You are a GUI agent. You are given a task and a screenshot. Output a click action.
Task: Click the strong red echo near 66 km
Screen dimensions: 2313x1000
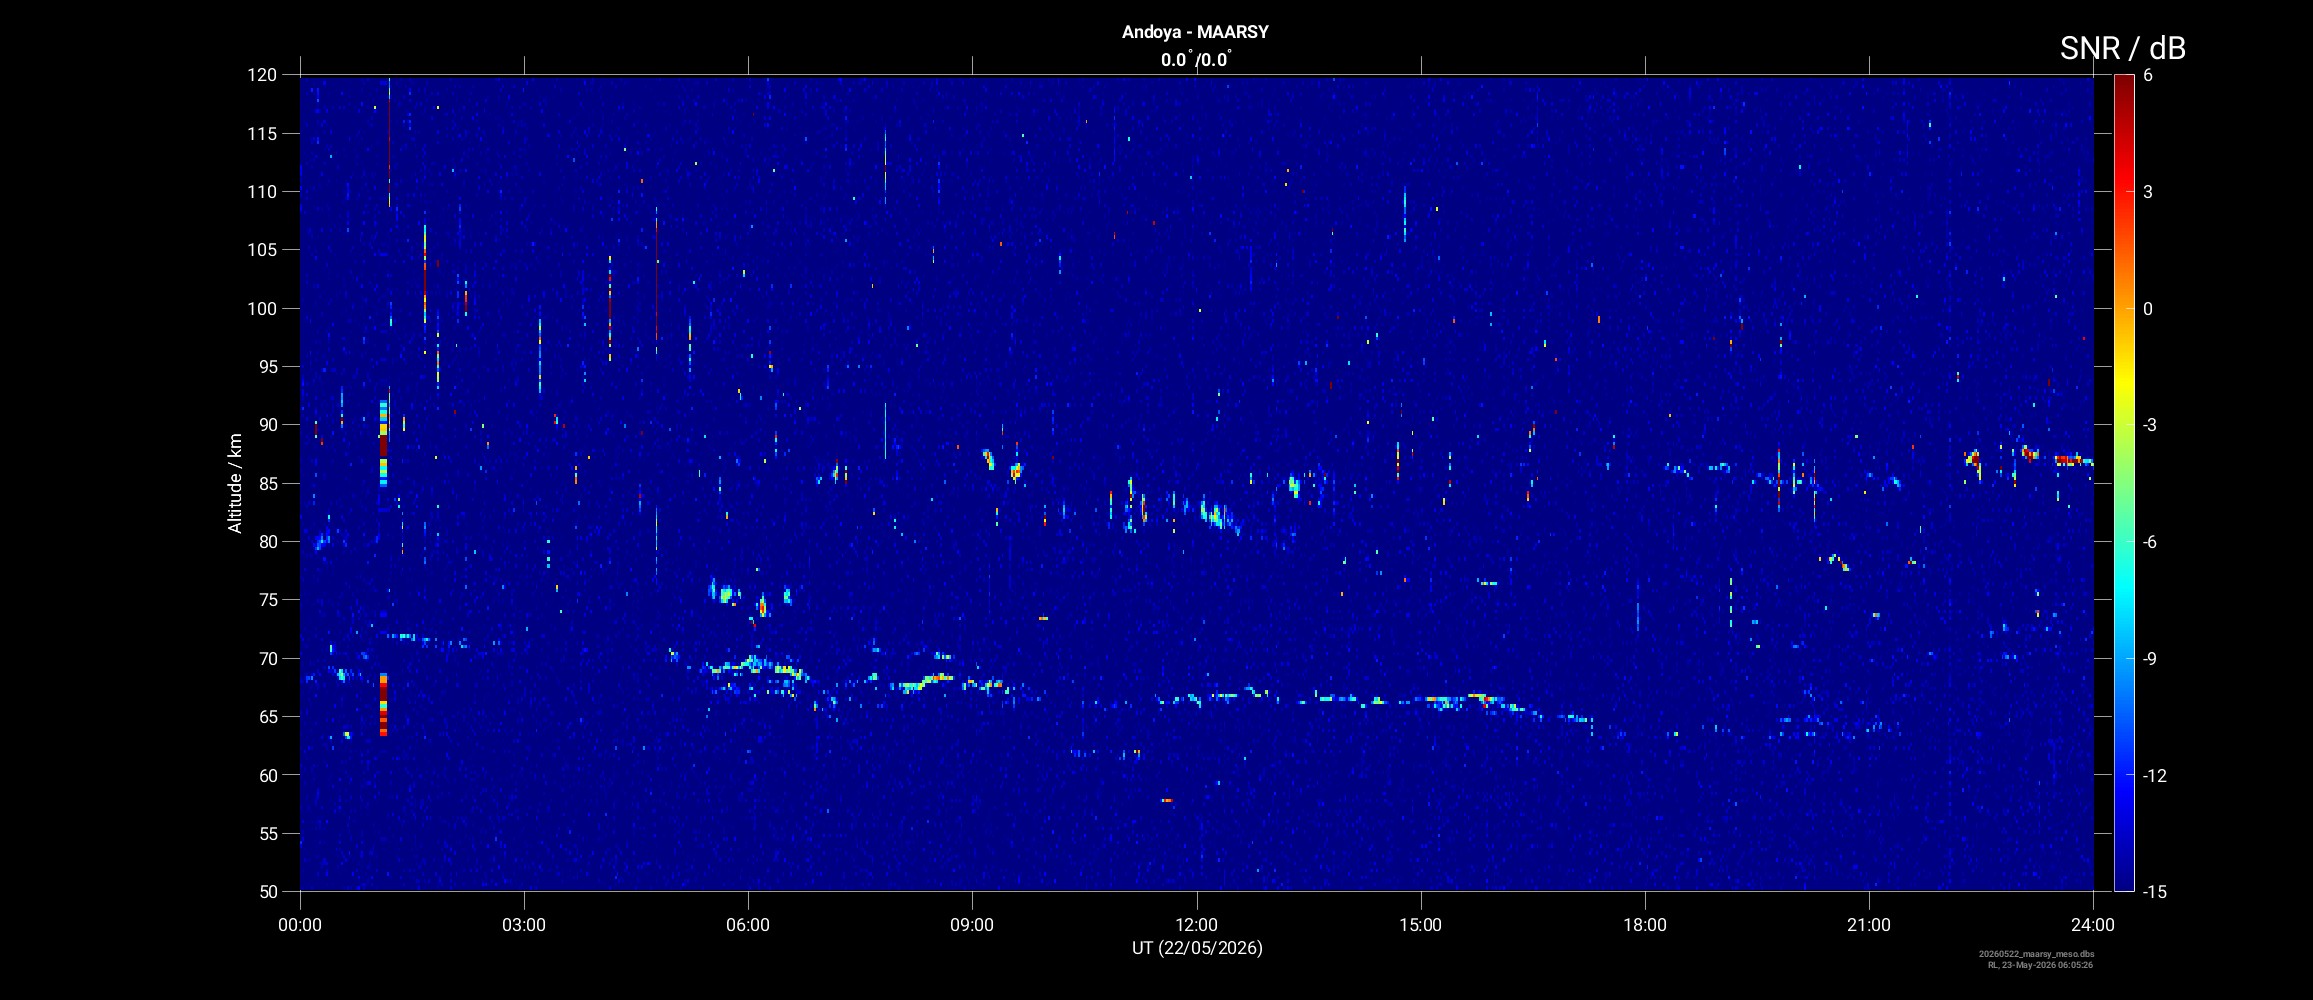click(383, 704)
